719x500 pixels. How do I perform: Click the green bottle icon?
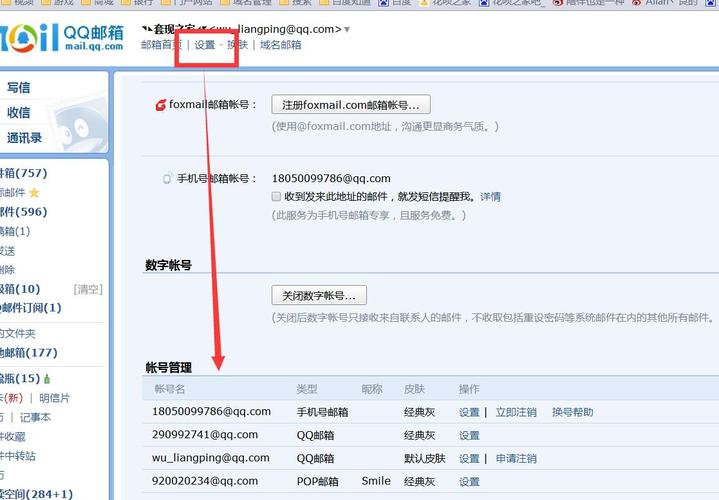47,379
